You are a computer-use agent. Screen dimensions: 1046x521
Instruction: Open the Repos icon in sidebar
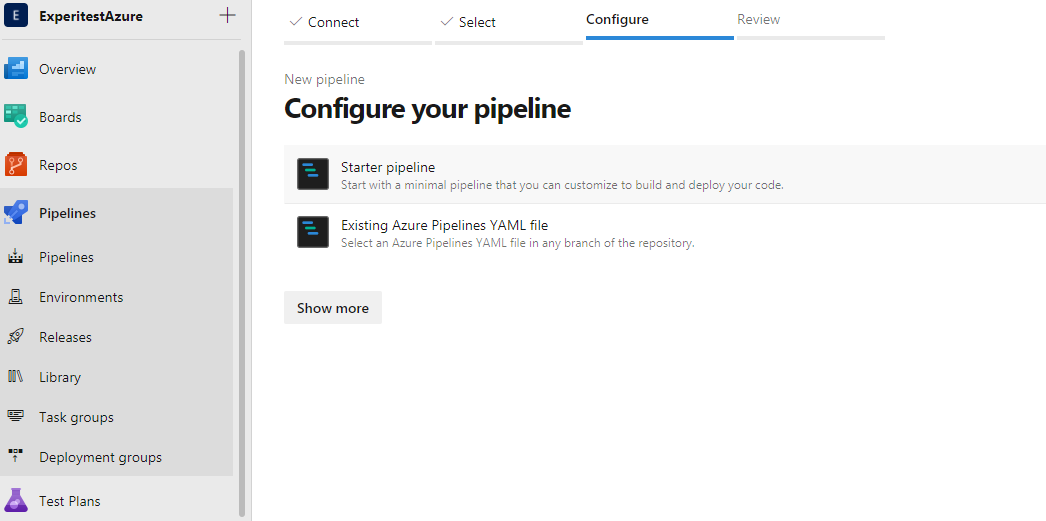(16, 165)
